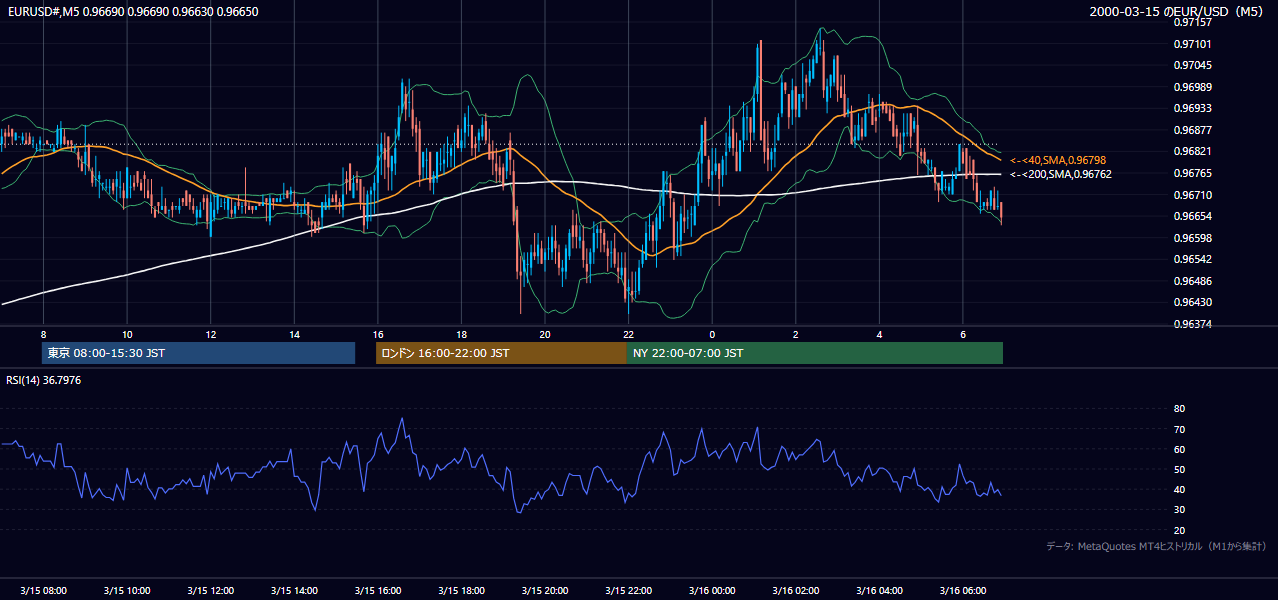Click the NY 22:00-07:00 JST session bar
Screen dimensions: 1278x600
[814, 353]
